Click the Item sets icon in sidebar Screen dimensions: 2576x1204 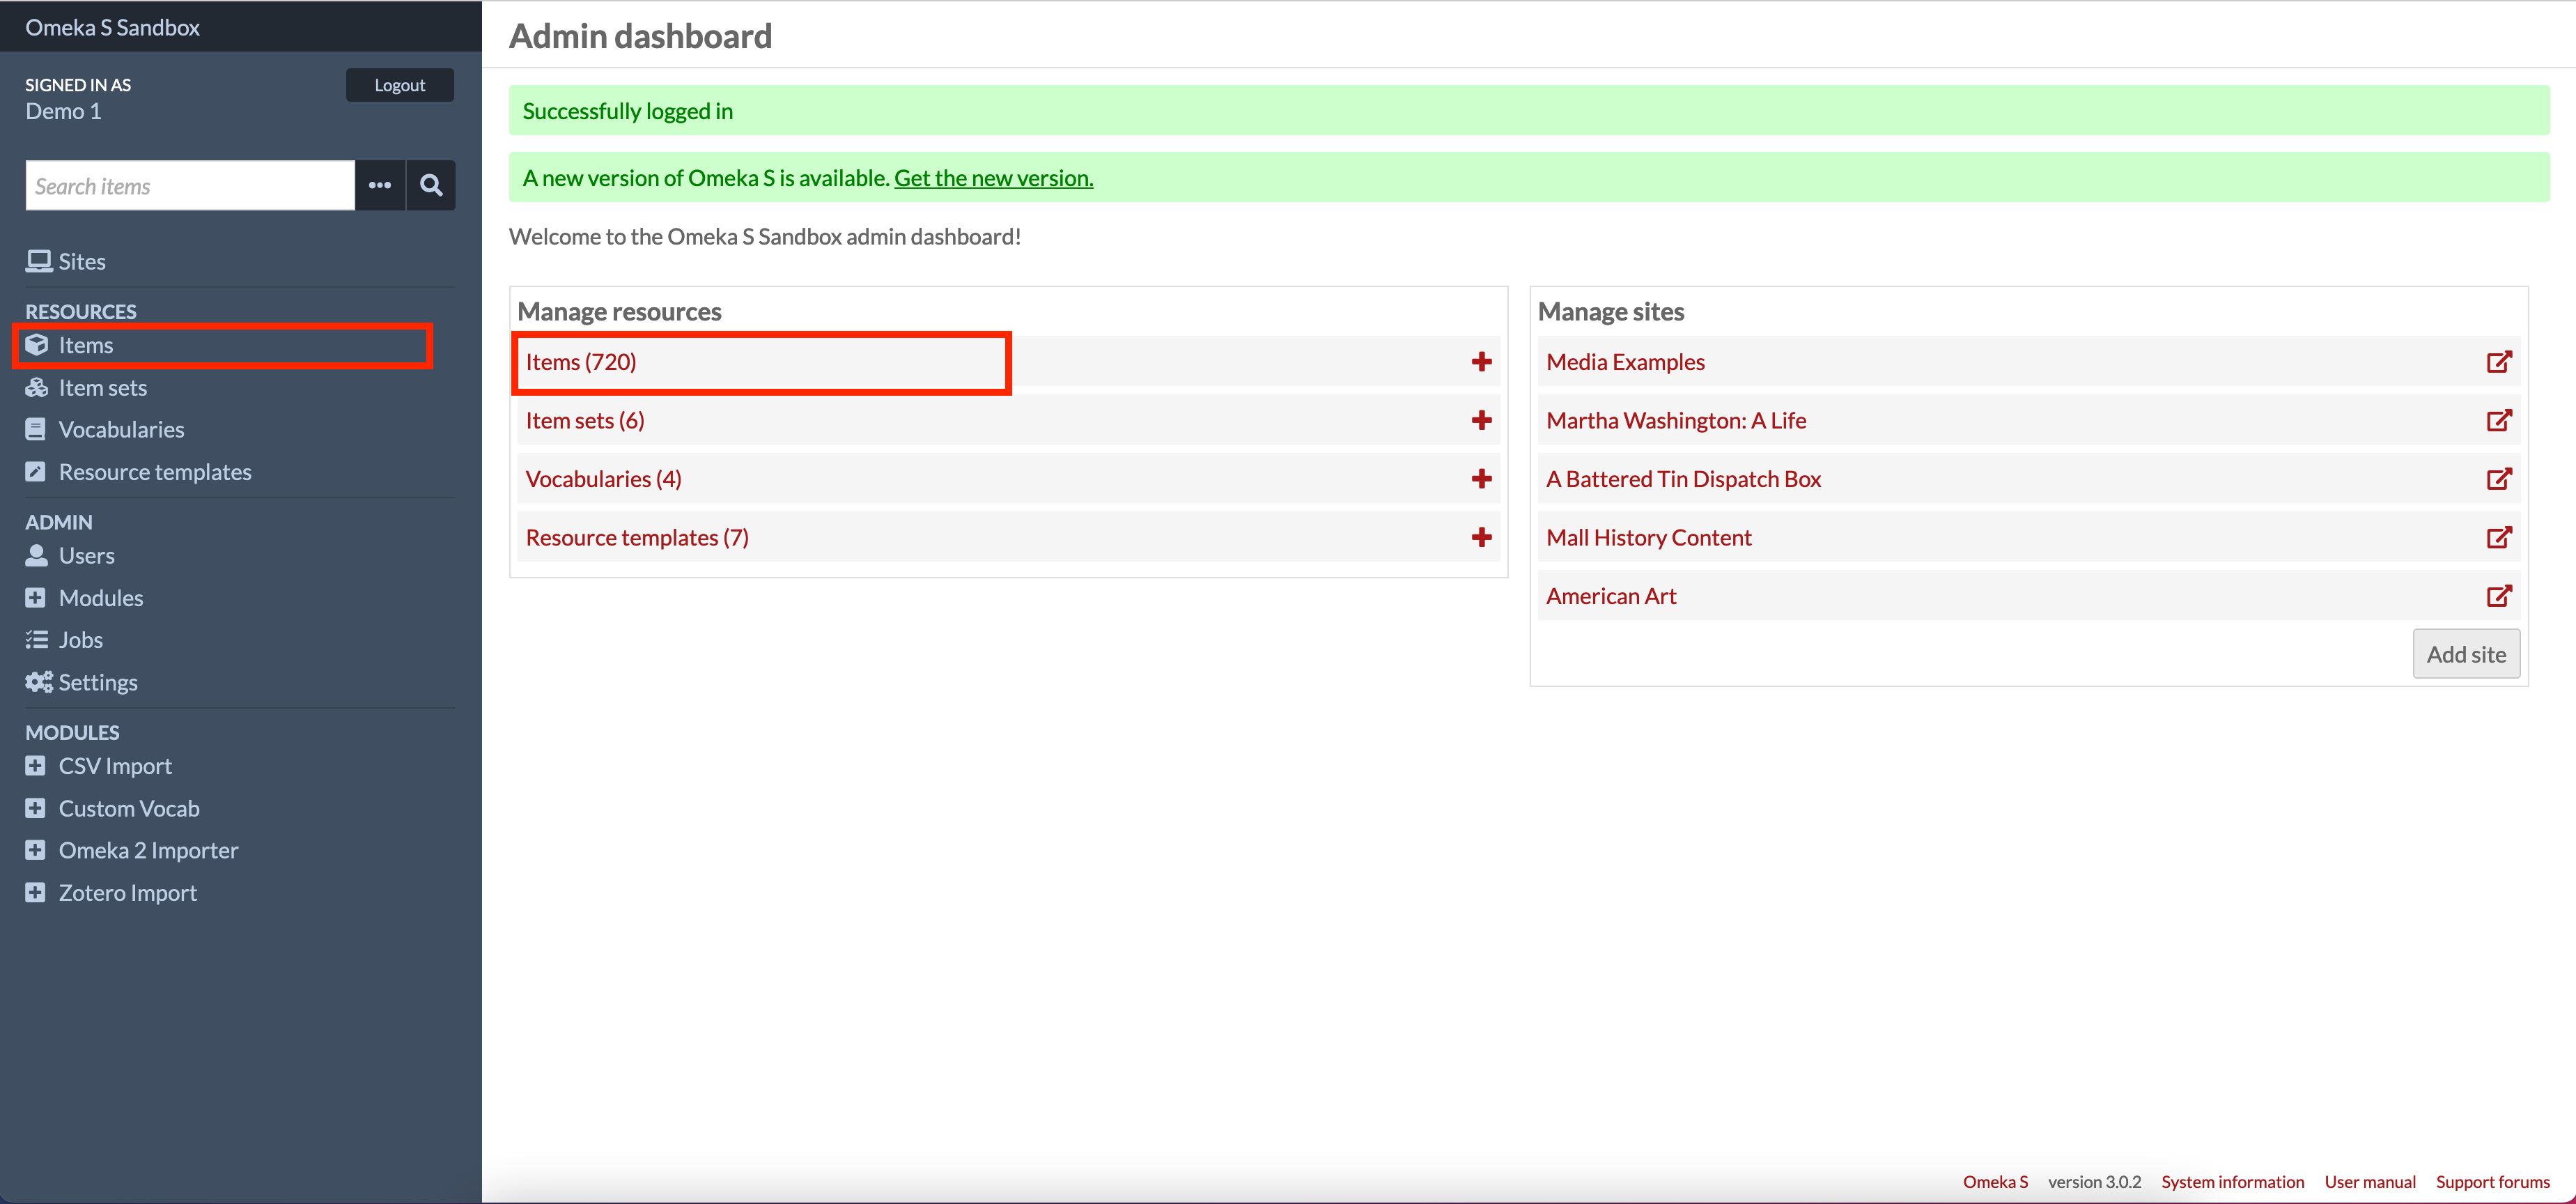[38, 386]
